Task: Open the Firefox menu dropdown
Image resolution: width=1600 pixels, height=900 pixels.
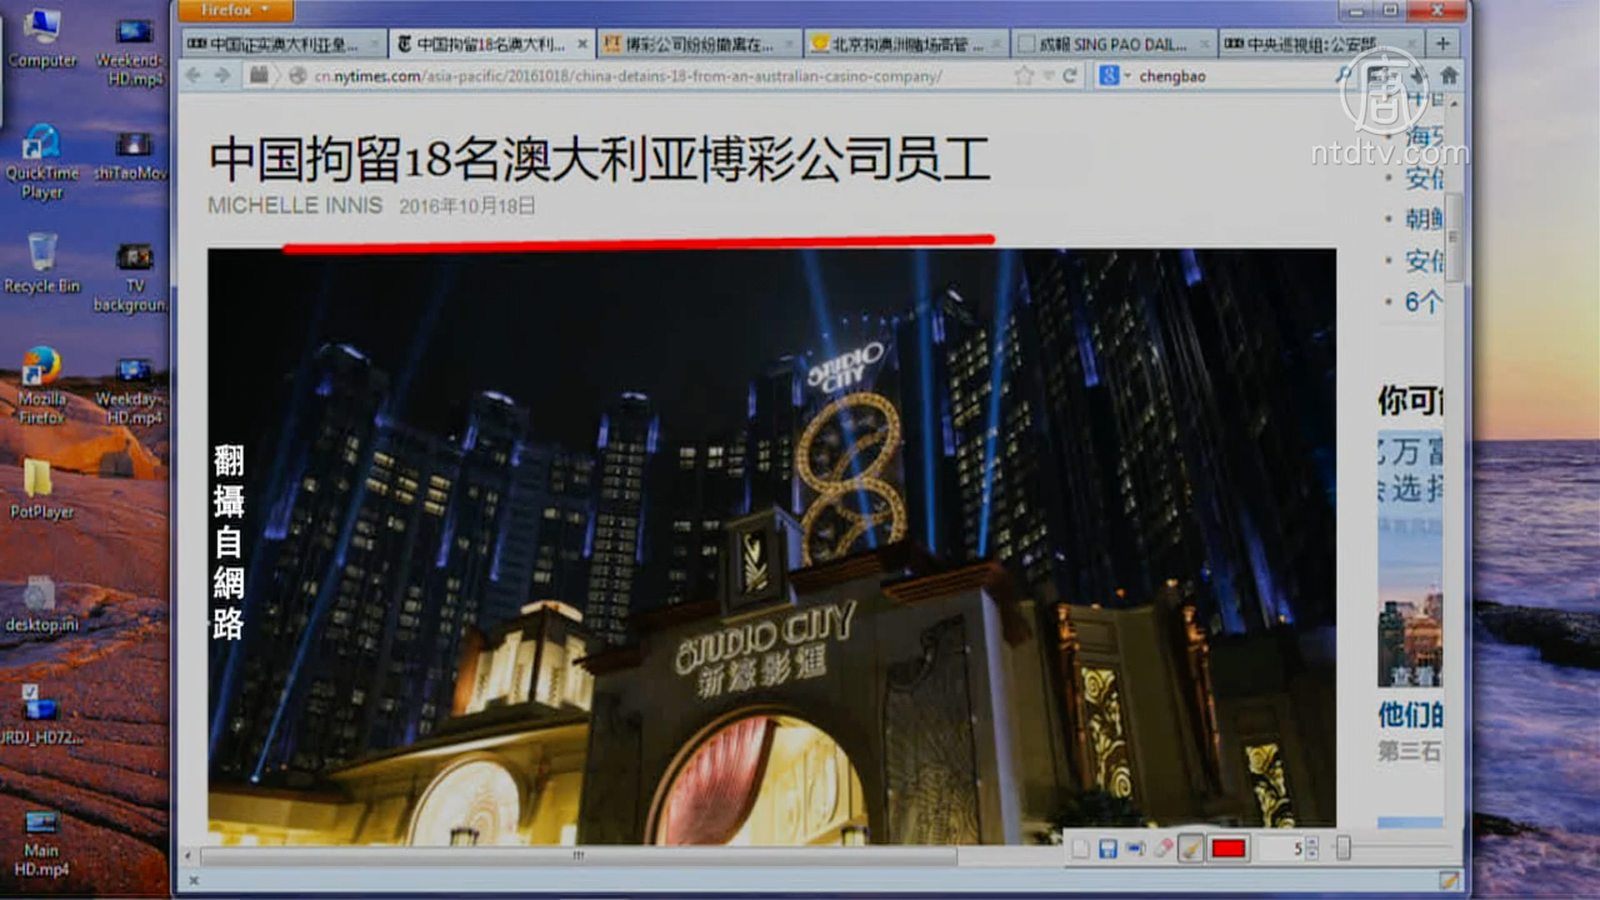Action: (x=235, y=10)
